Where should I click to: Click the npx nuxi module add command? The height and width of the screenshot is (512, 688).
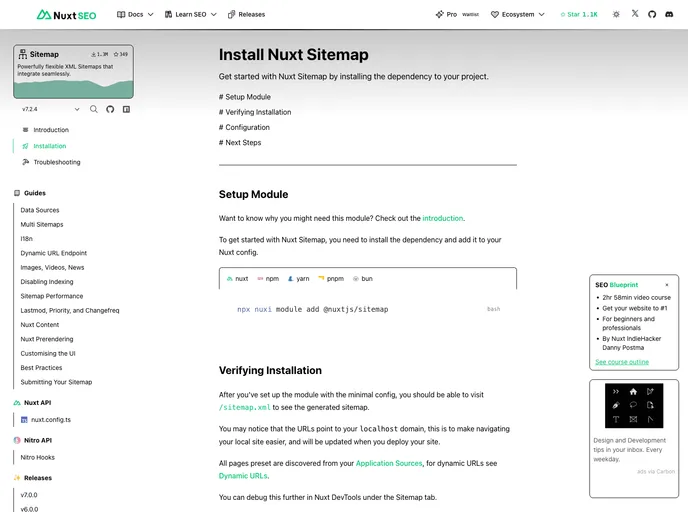click(312, 309)
